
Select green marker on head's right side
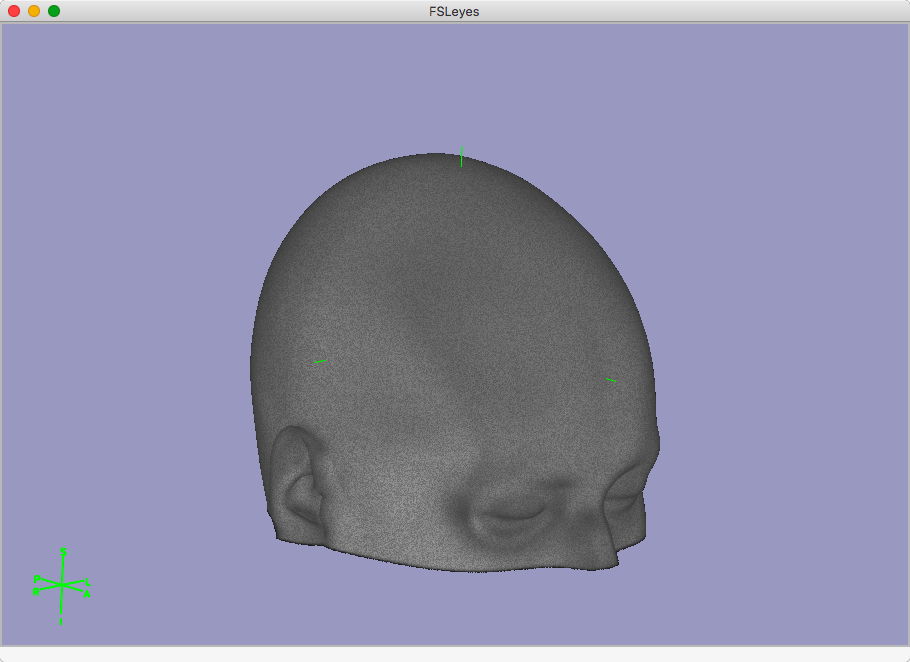610,379
